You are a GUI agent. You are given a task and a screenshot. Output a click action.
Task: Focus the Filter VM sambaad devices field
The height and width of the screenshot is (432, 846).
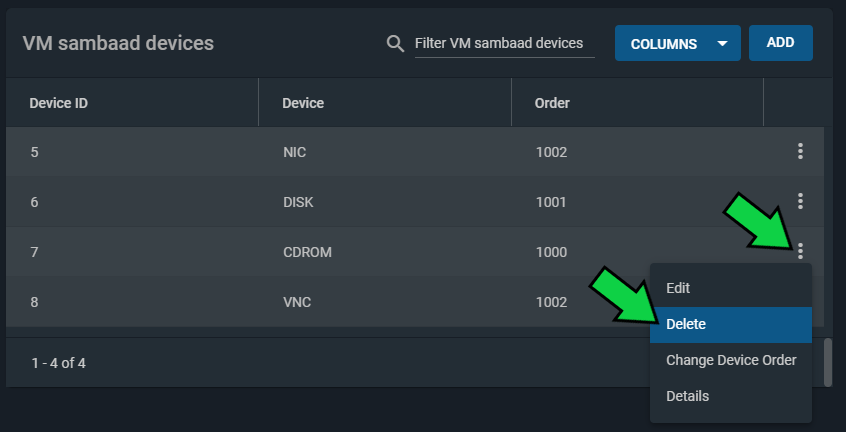[504, 44]
